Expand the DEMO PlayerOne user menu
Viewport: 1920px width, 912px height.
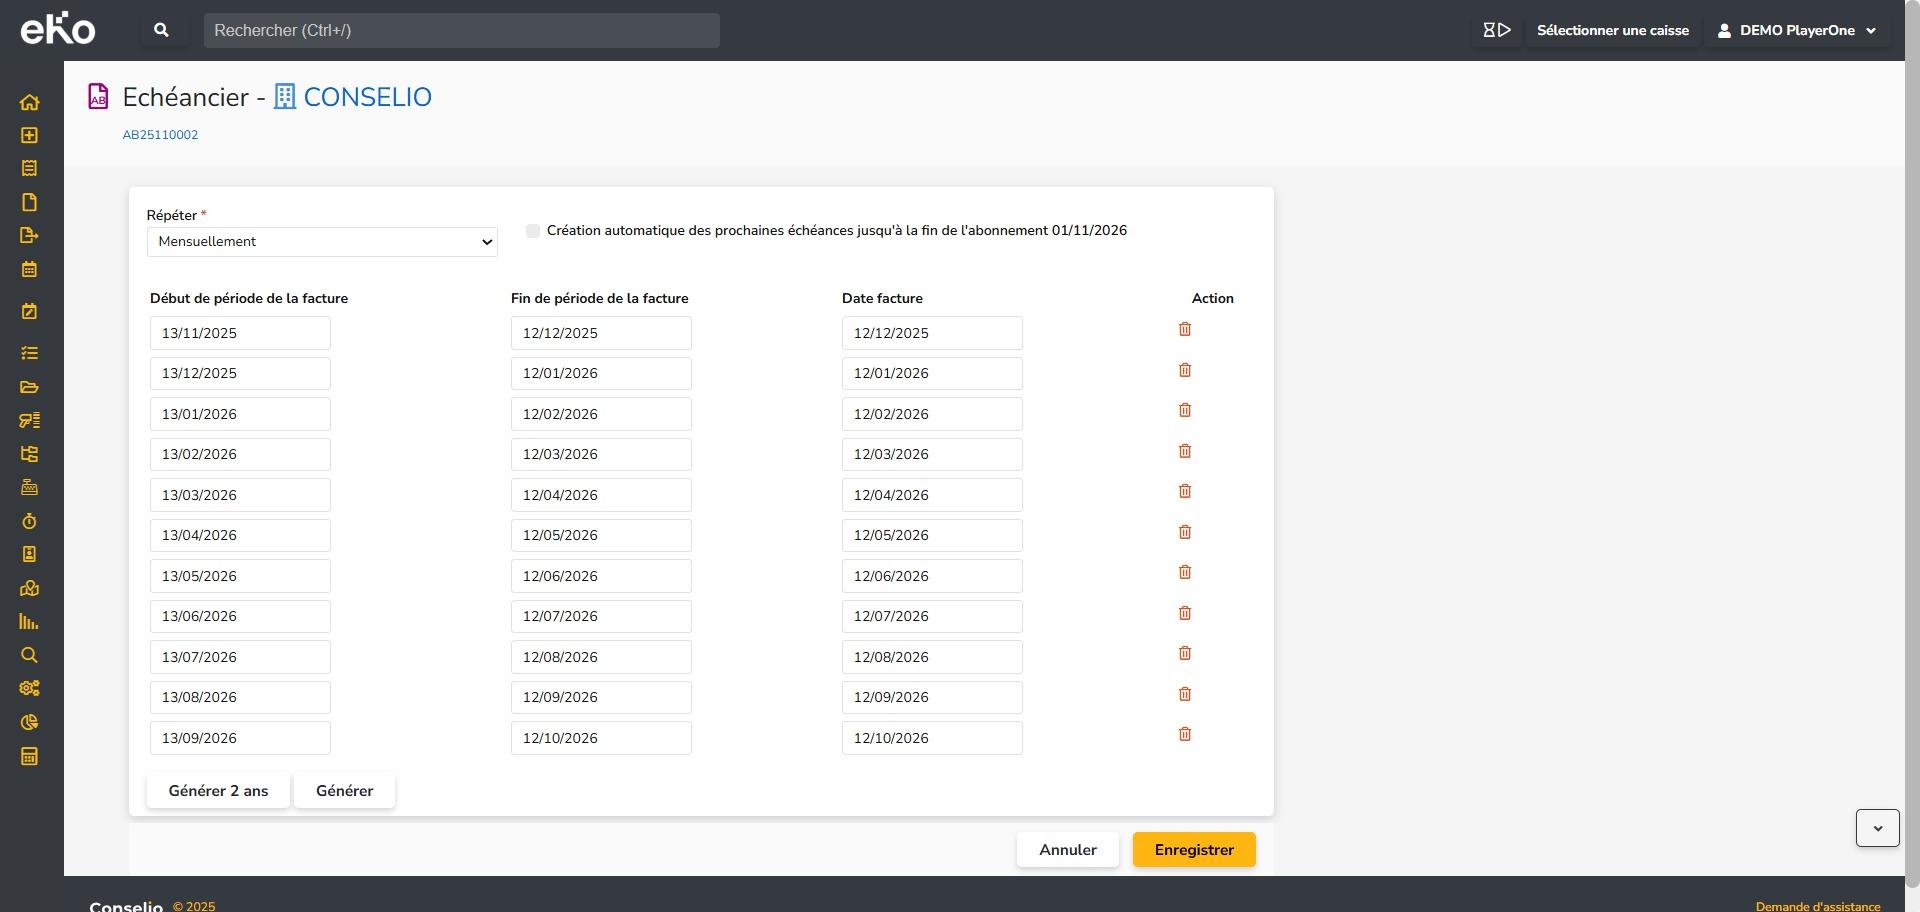(1796, 30)
